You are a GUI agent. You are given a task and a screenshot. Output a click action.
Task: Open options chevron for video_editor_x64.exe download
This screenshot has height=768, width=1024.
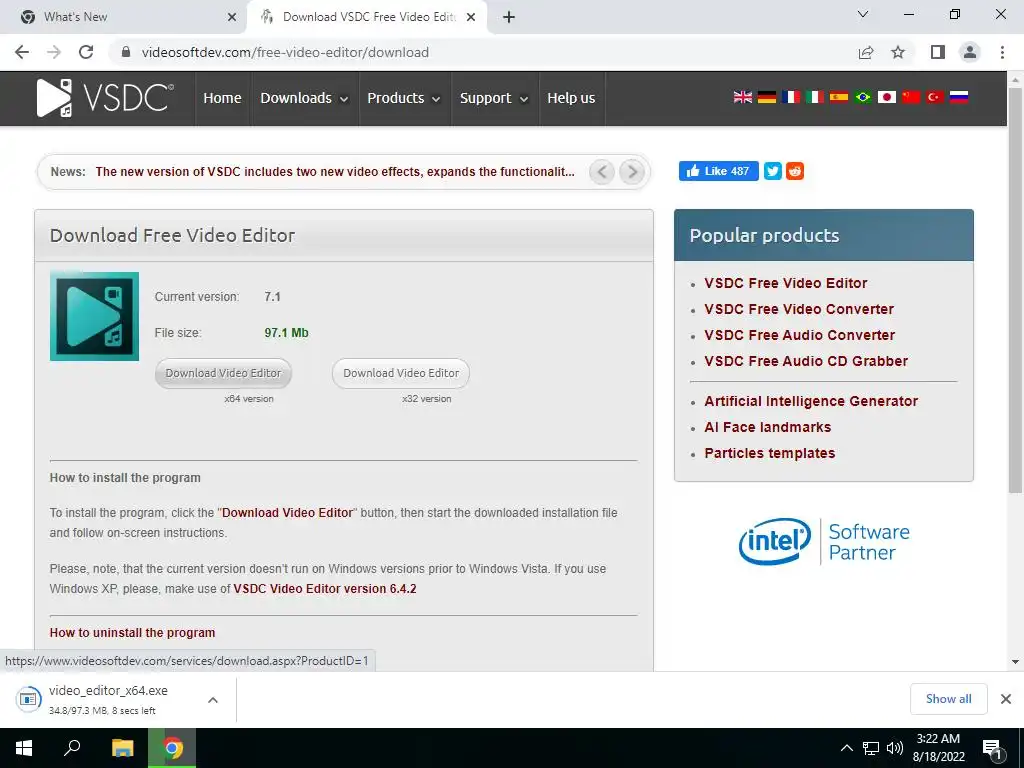[x=213, y=700]
